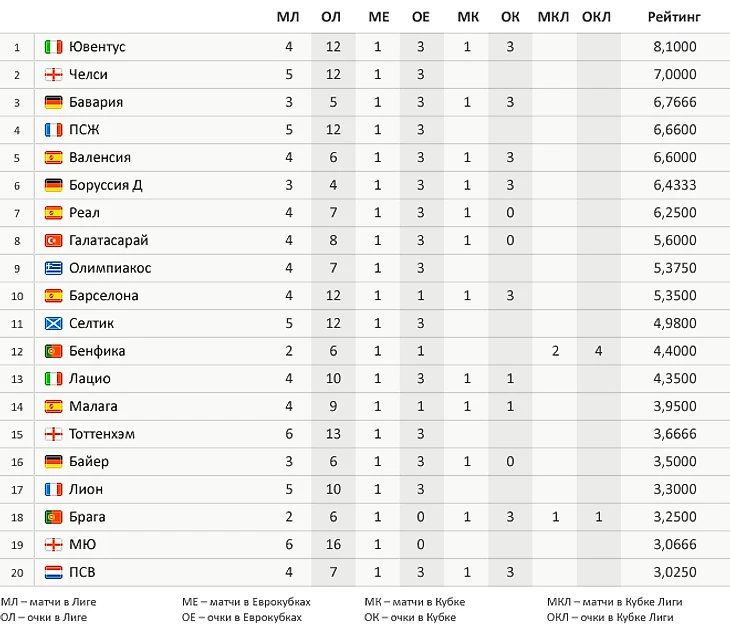Click the German flag next to Бавария
Viewport: 730px width, 630px height.
(54, 102)
